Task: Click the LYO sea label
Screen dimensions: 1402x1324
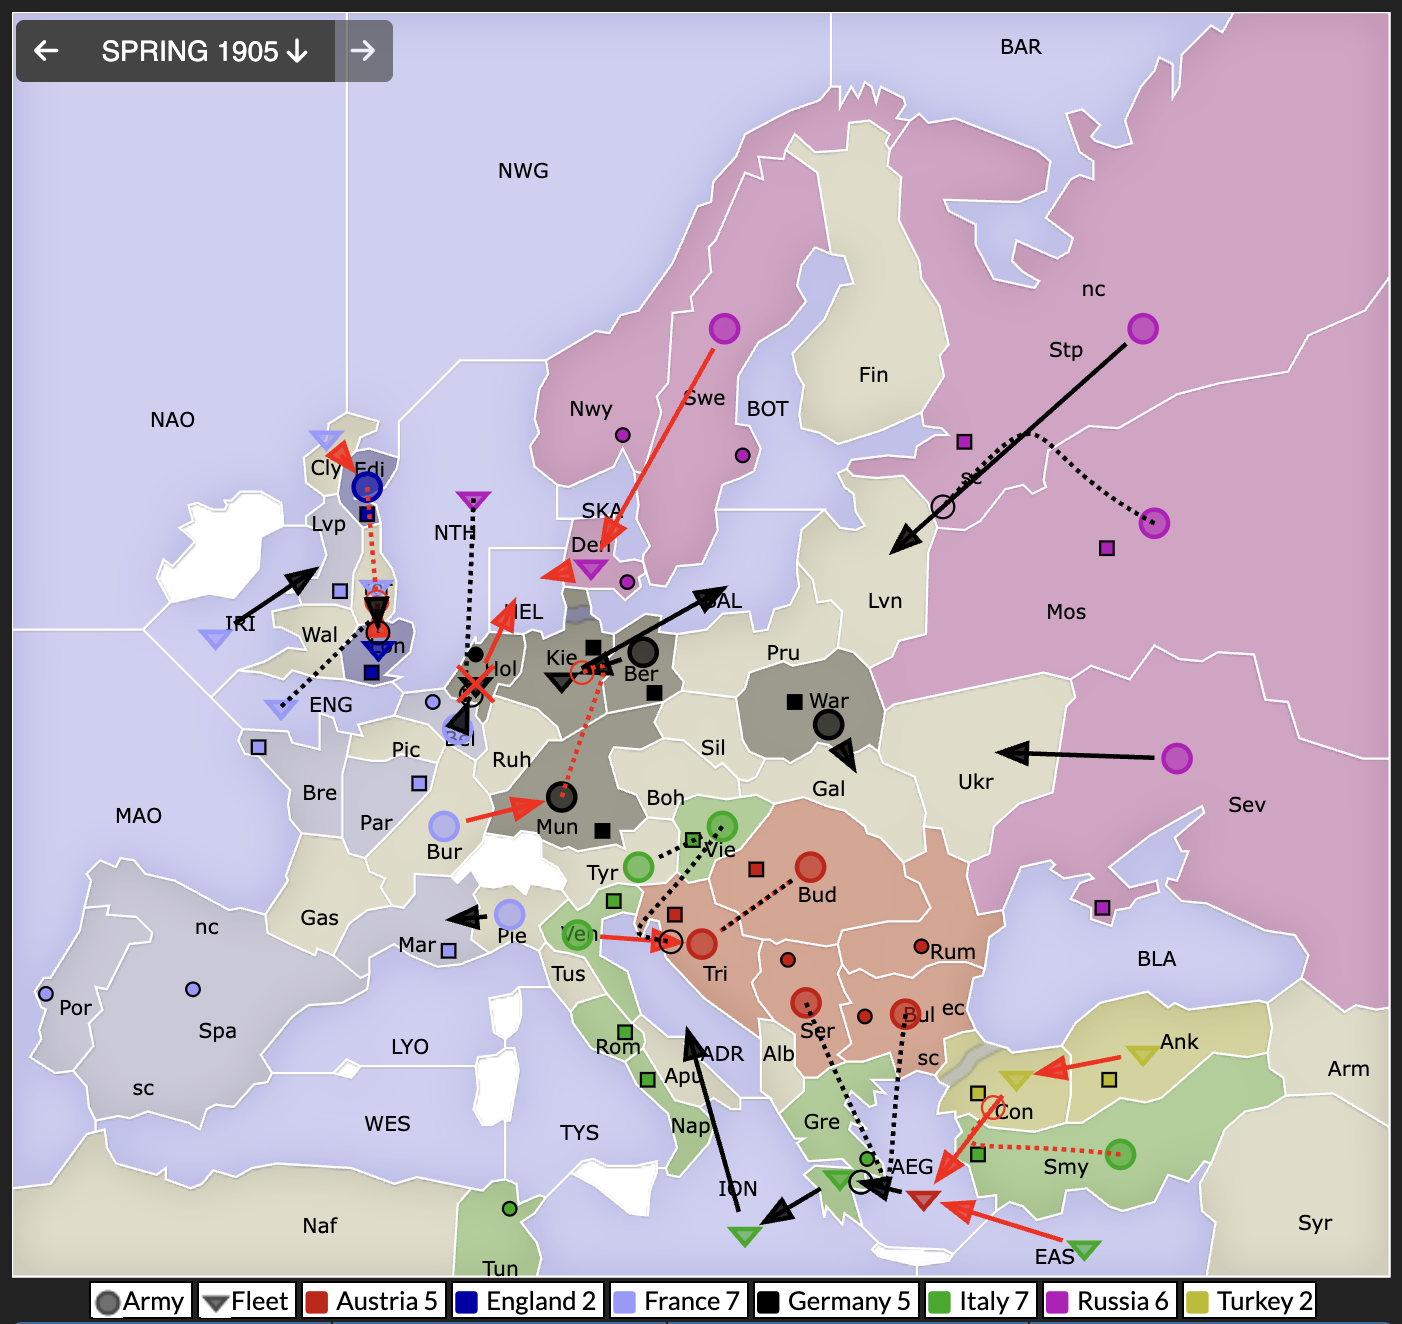Action: (x=410, y=1047)
